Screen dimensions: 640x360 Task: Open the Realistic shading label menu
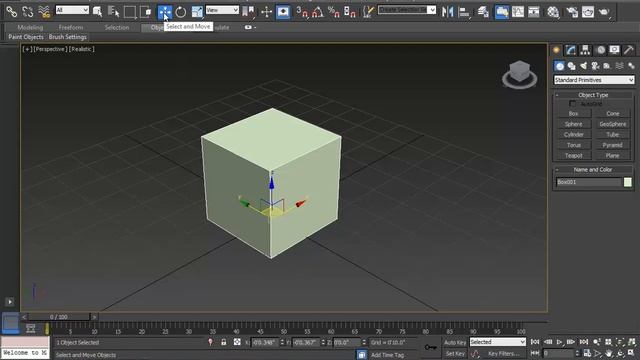[x=82, y=49]
